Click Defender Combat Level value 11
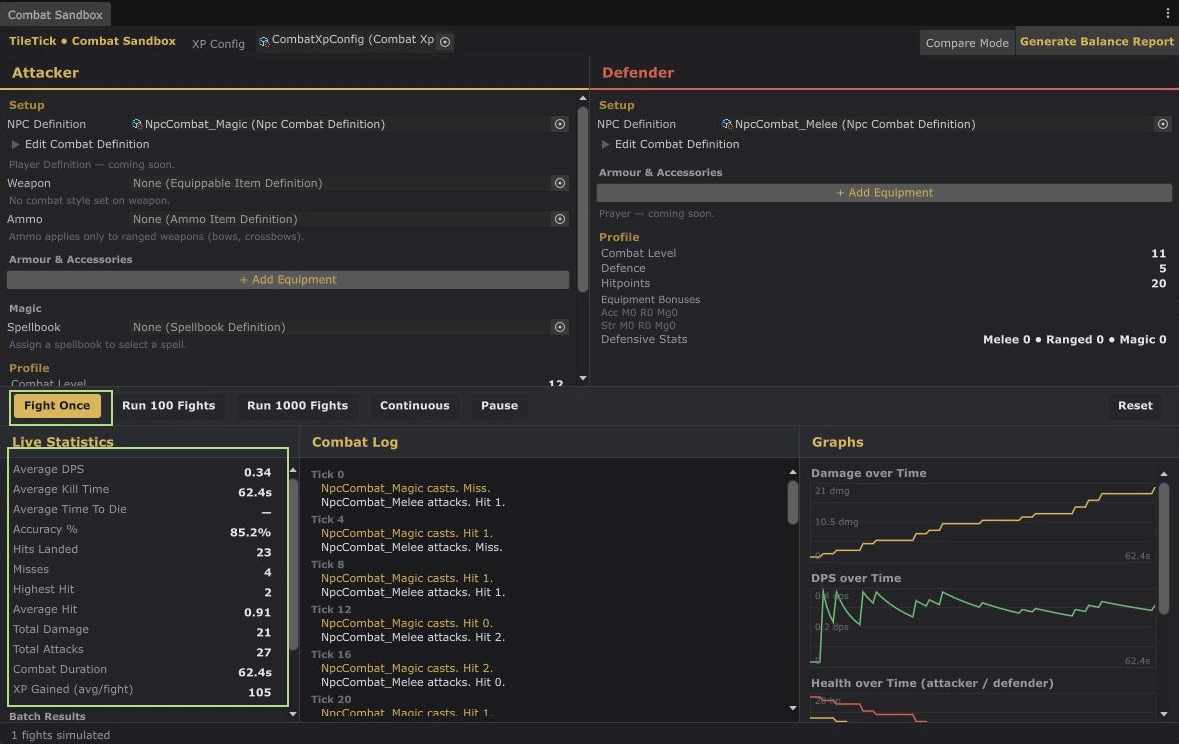 [1158, 254]
